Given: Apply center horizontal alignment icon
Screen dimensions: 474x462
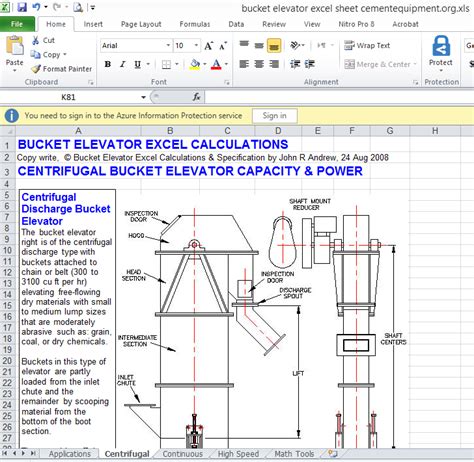Looking at the screenshot, I should (259, 64).
